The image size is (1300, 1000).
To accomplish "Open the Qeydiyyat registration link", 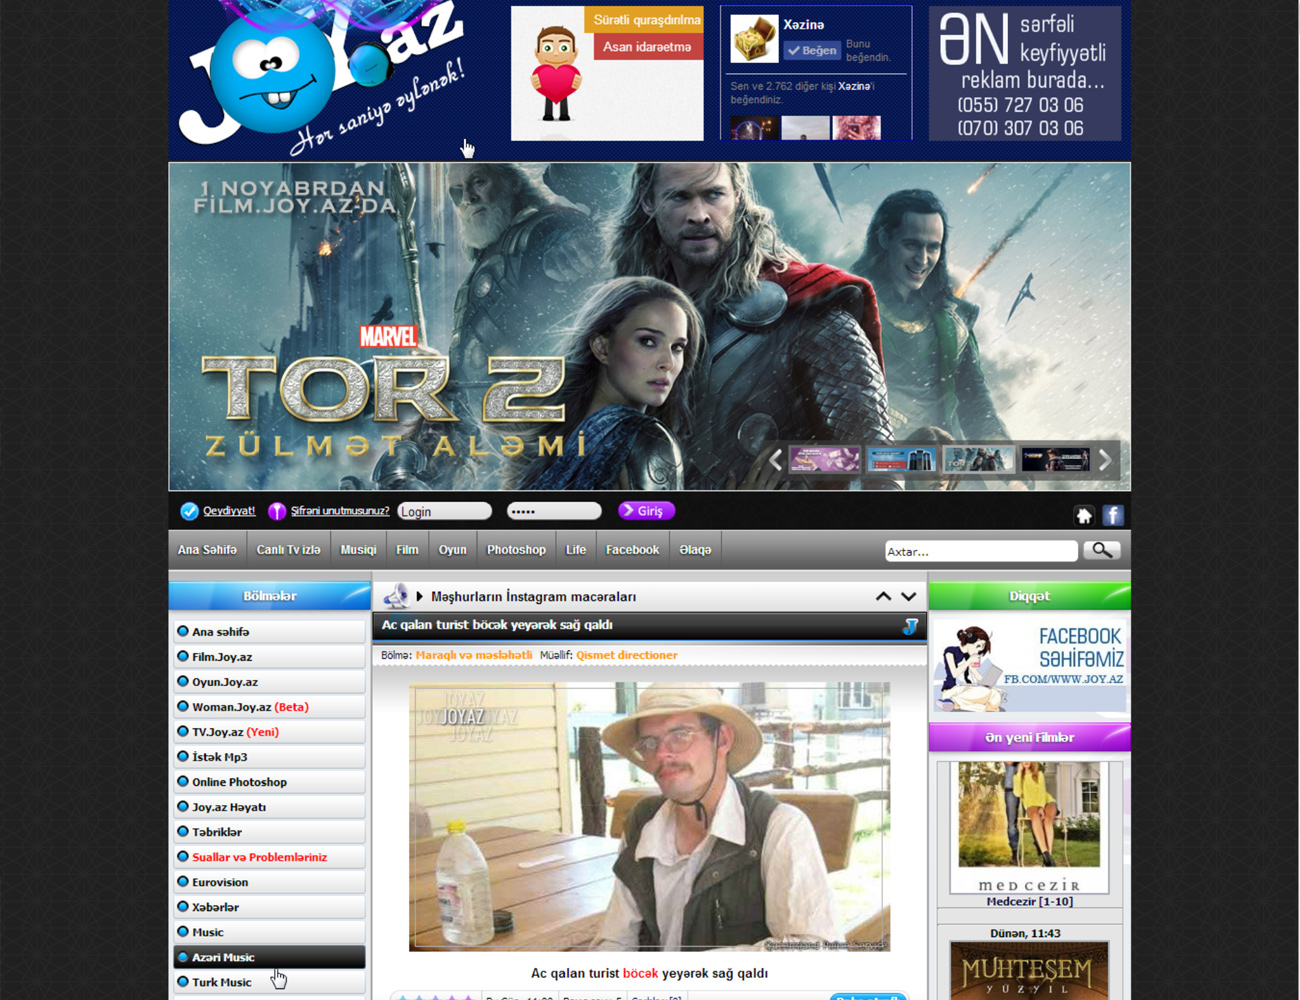I will (229, 511).
